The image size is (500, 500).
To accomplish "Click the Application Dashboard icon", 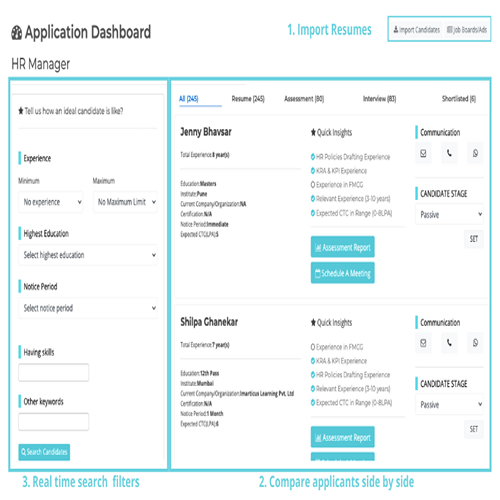I will 17,33.
